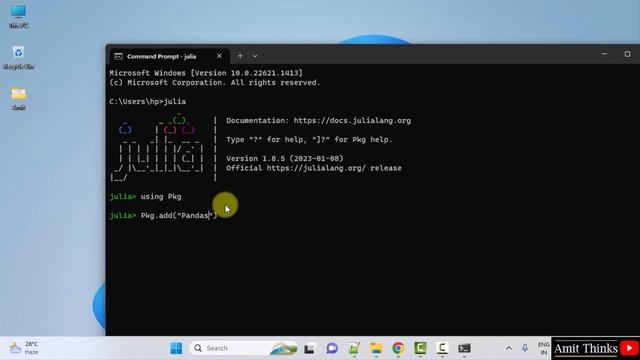640x360 pixels.
Task: Launch Google Chrome from the taskbar
Action: click(x=398, y=348)
